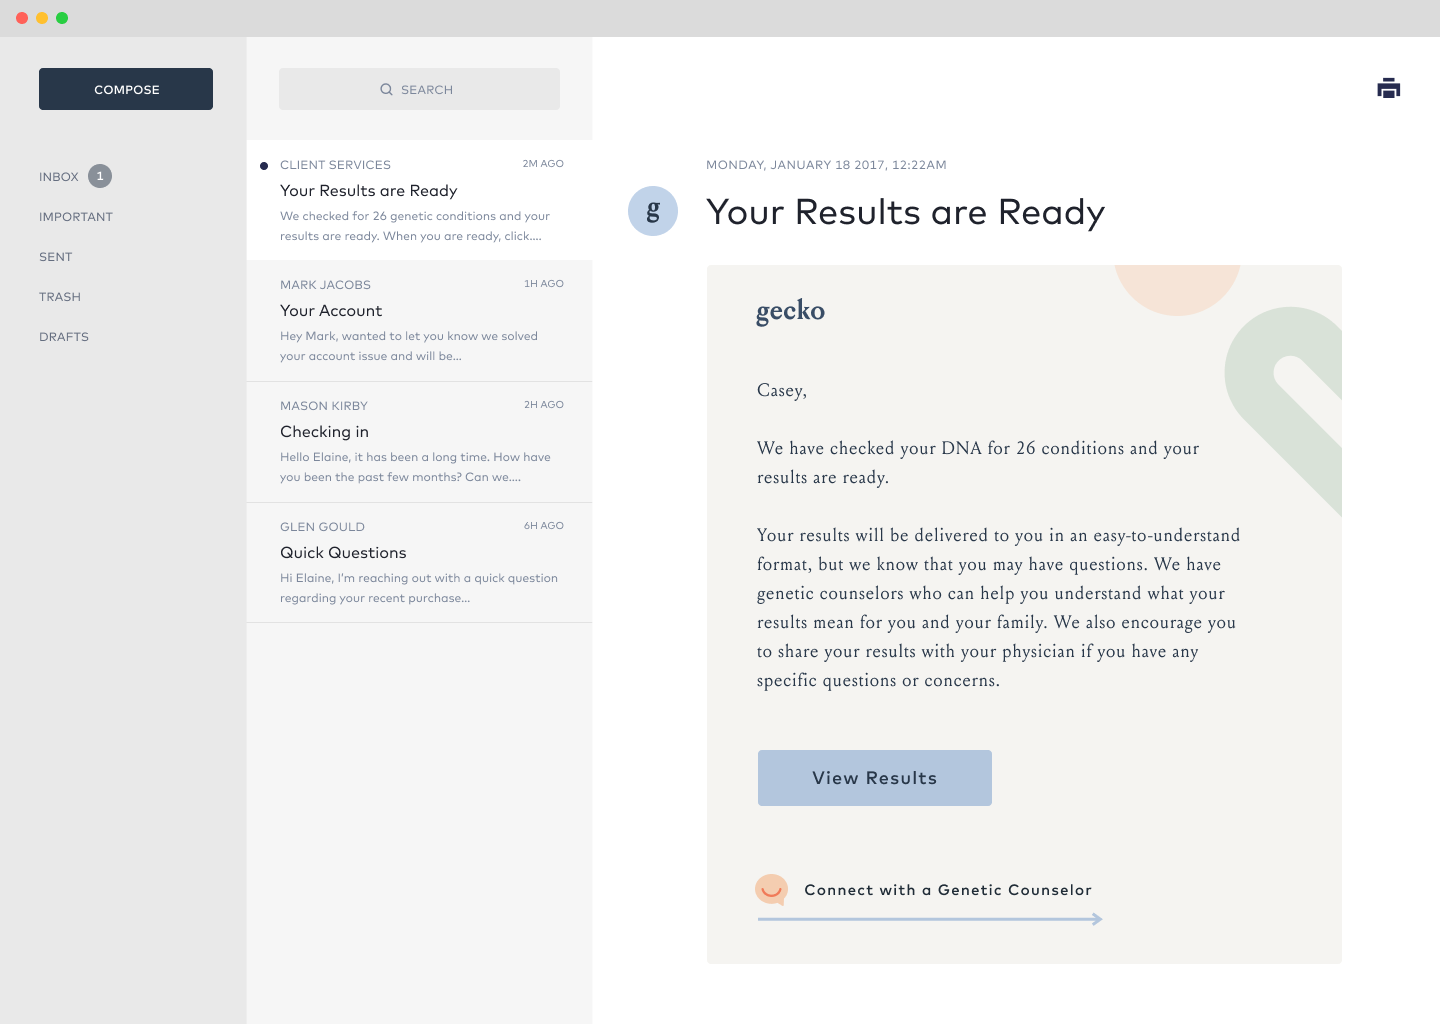Open Mark Jacobs' Your Account email
This screenshot has width=1440, height=1024.
click(420, 321)
